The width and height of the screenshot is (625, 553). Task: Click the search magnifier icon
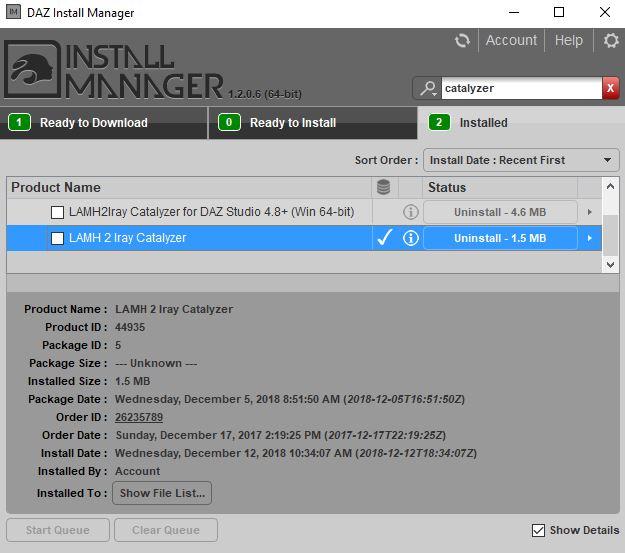pos(428,88)
